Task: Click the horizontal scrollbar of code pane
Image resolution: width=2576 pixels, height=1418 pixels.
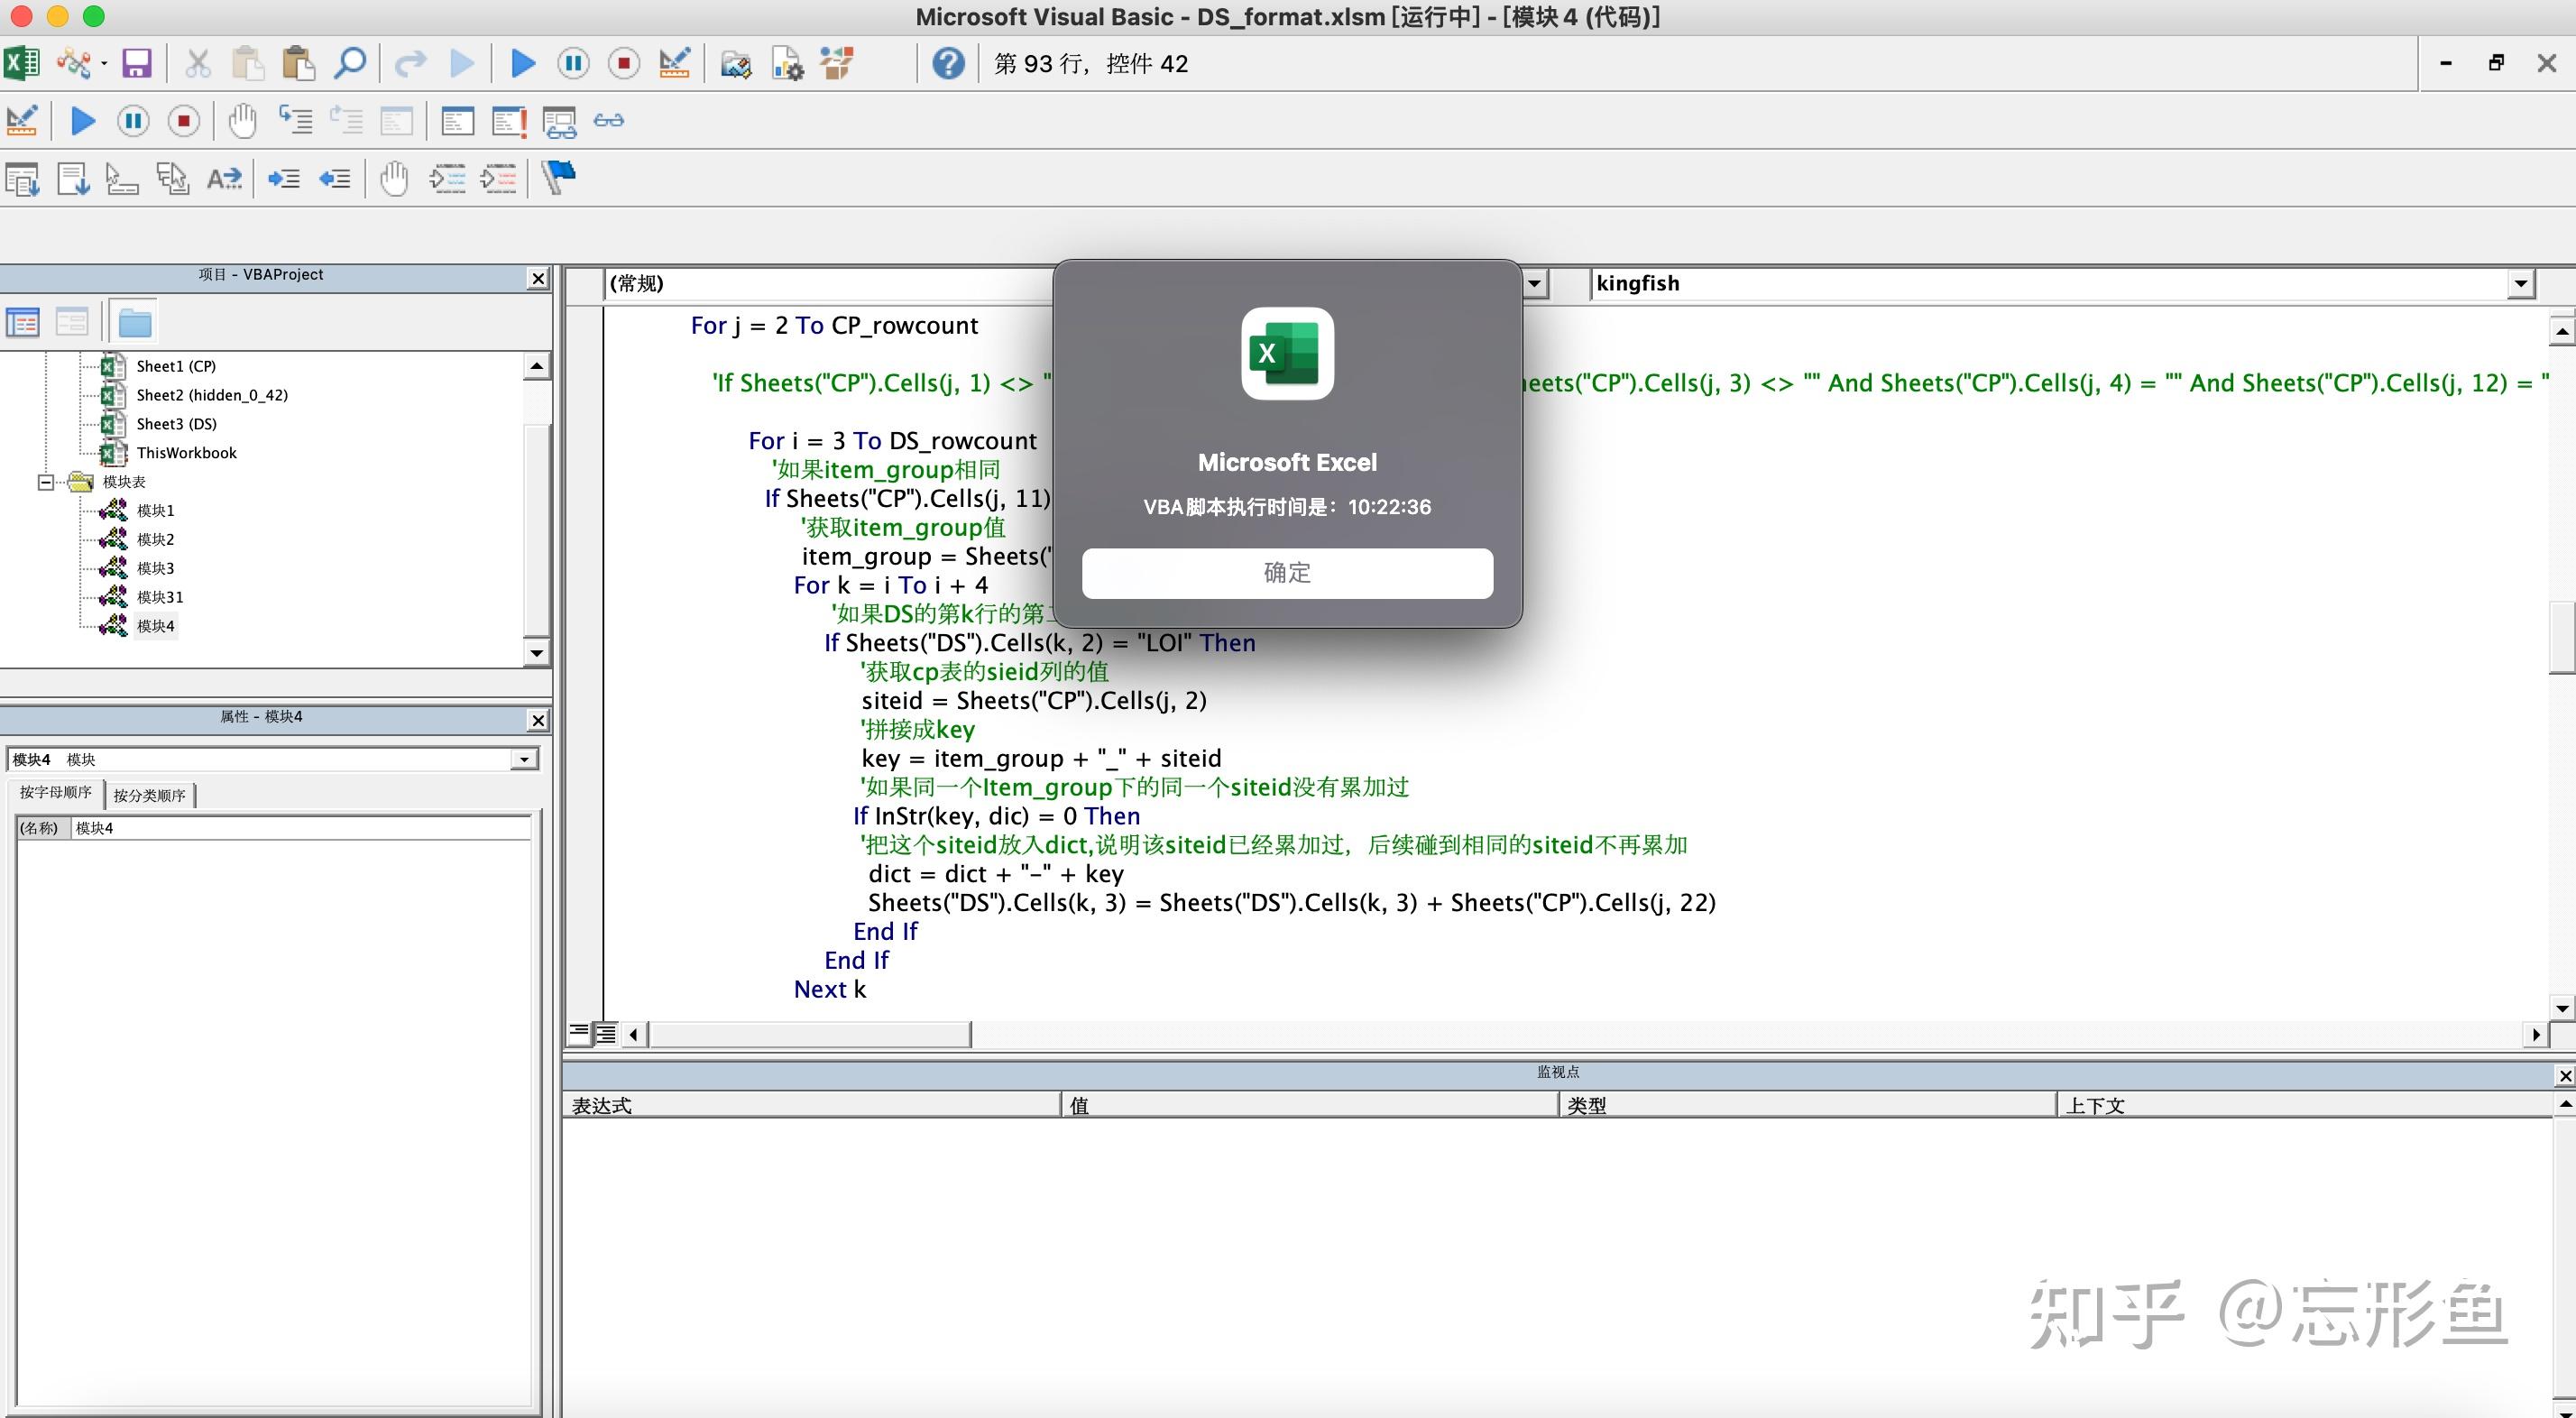Action: [x=810, y=1034]
